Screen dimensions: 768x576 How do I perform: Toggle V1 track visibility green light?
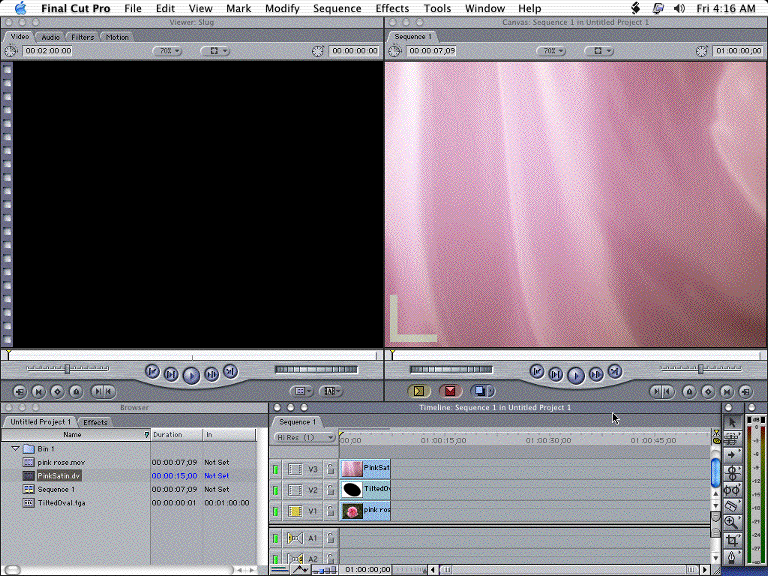pos(276,511)
